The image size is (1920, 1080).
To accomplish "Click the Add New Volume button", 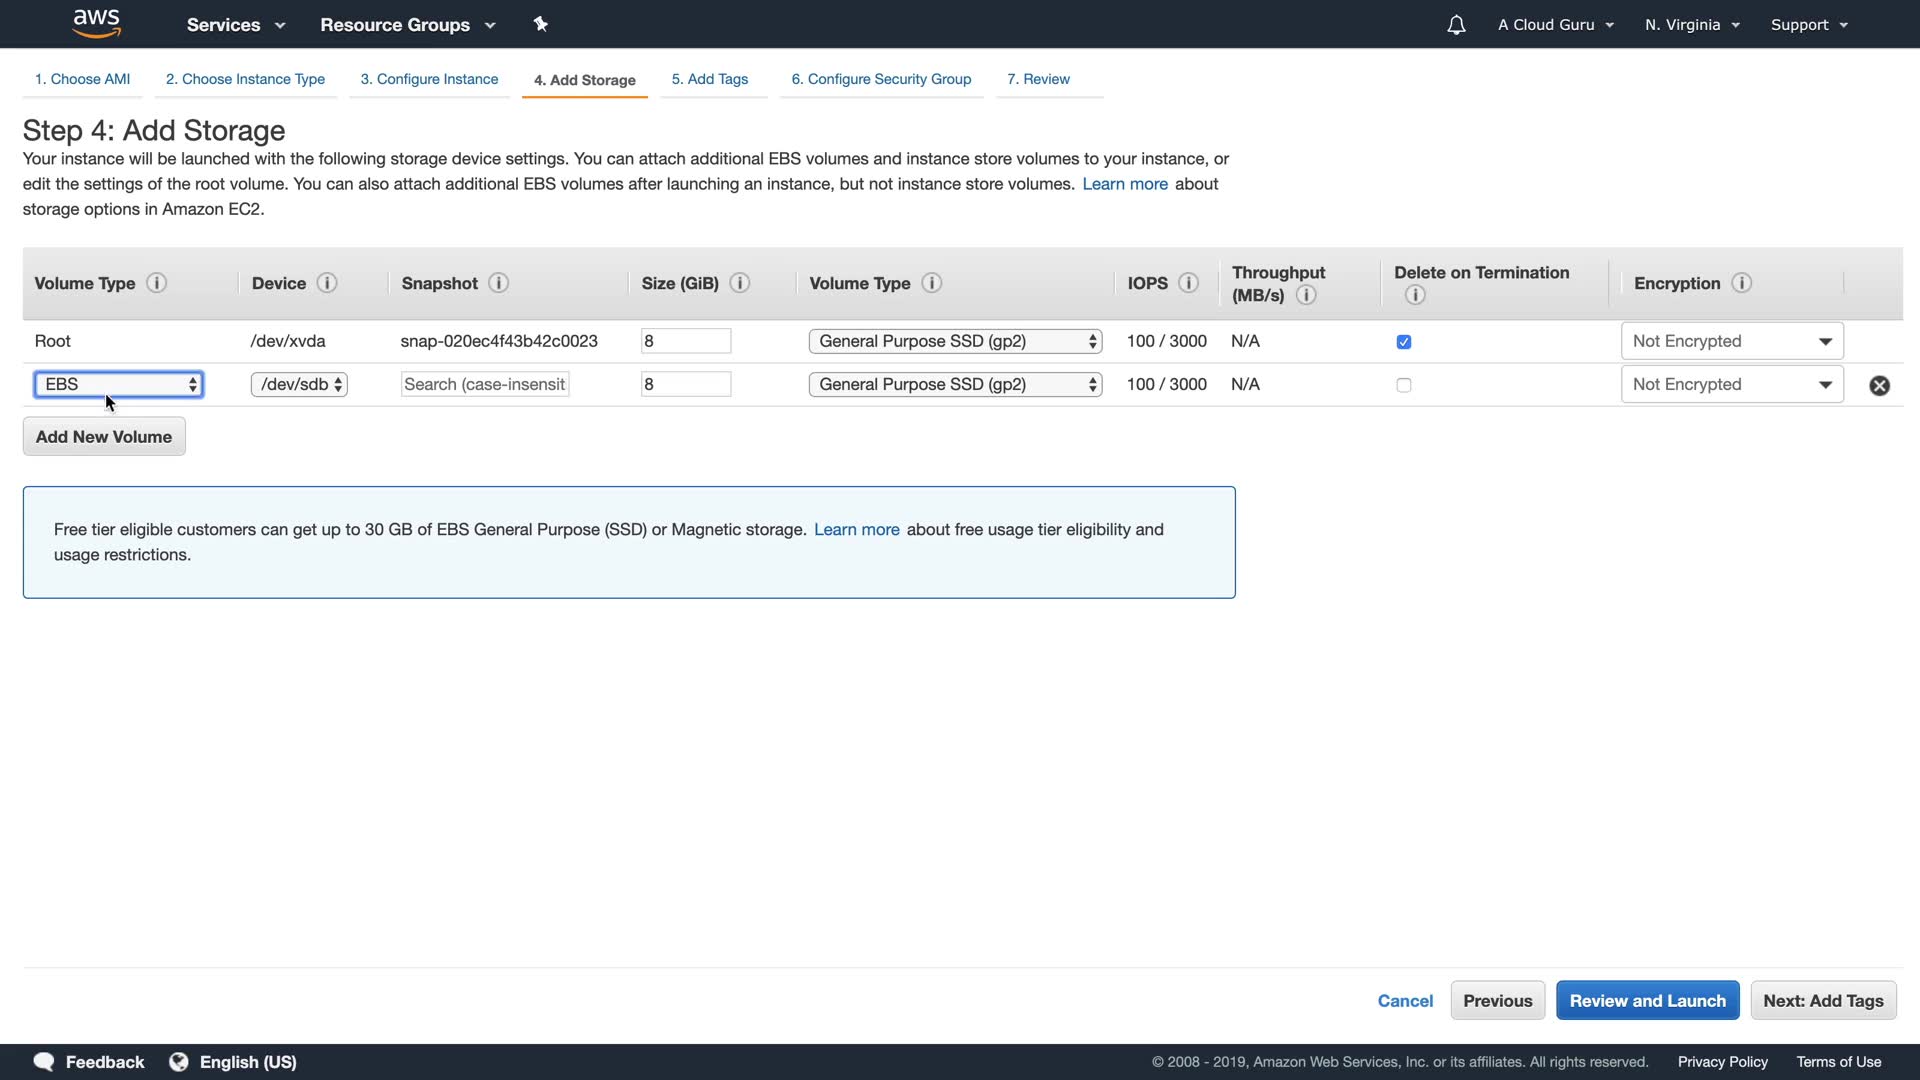I will [104, 437].
